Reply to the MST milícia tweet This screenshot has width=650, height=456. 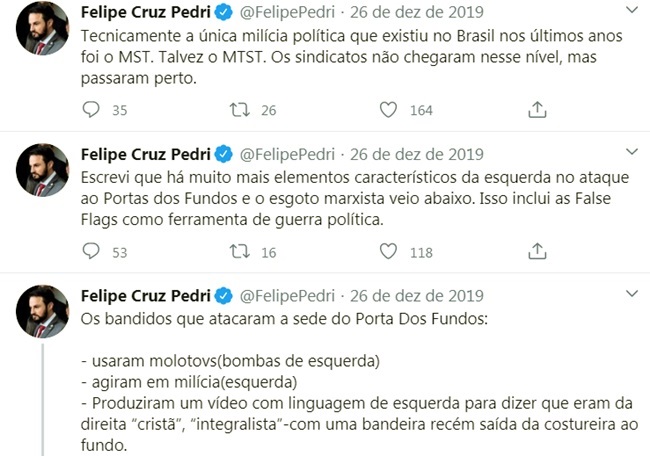click(91, 110)
